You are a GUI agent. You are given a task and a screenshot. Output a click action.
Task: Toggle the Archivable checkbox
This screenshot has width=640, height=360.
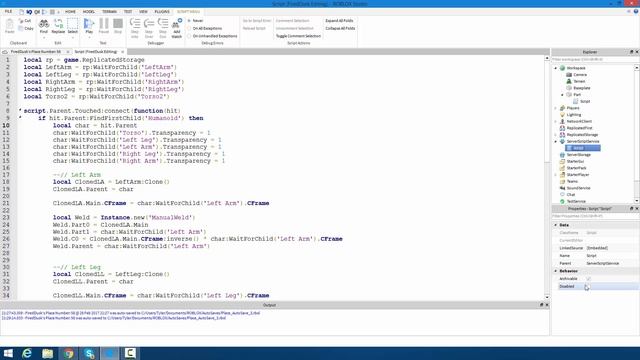[x=588, y=278]
